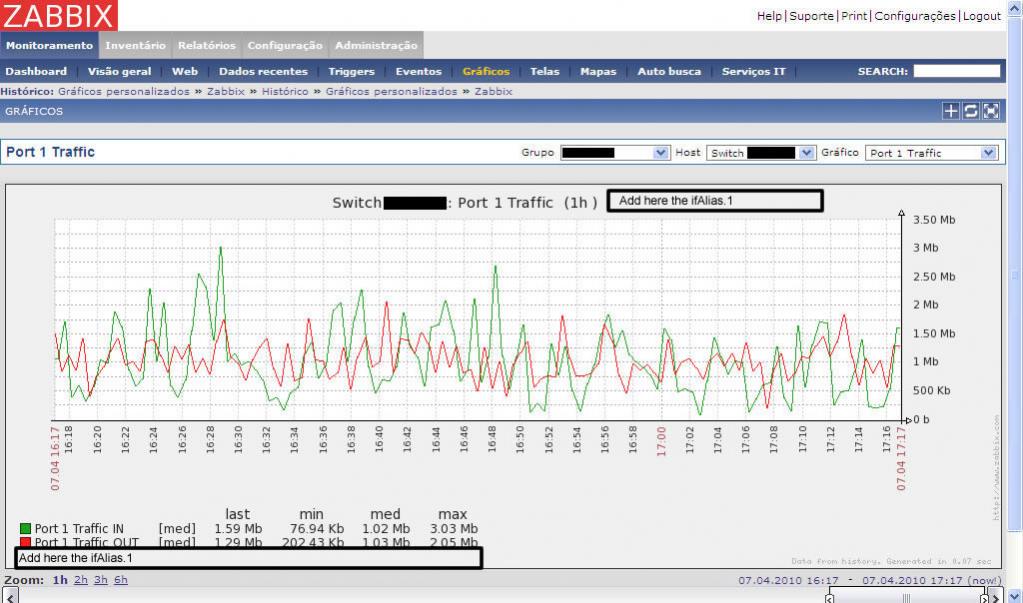The width and height of the screenshot is (1023, 603).
Task: Click the add to favourites plus icon
Action: pos(950,111)
